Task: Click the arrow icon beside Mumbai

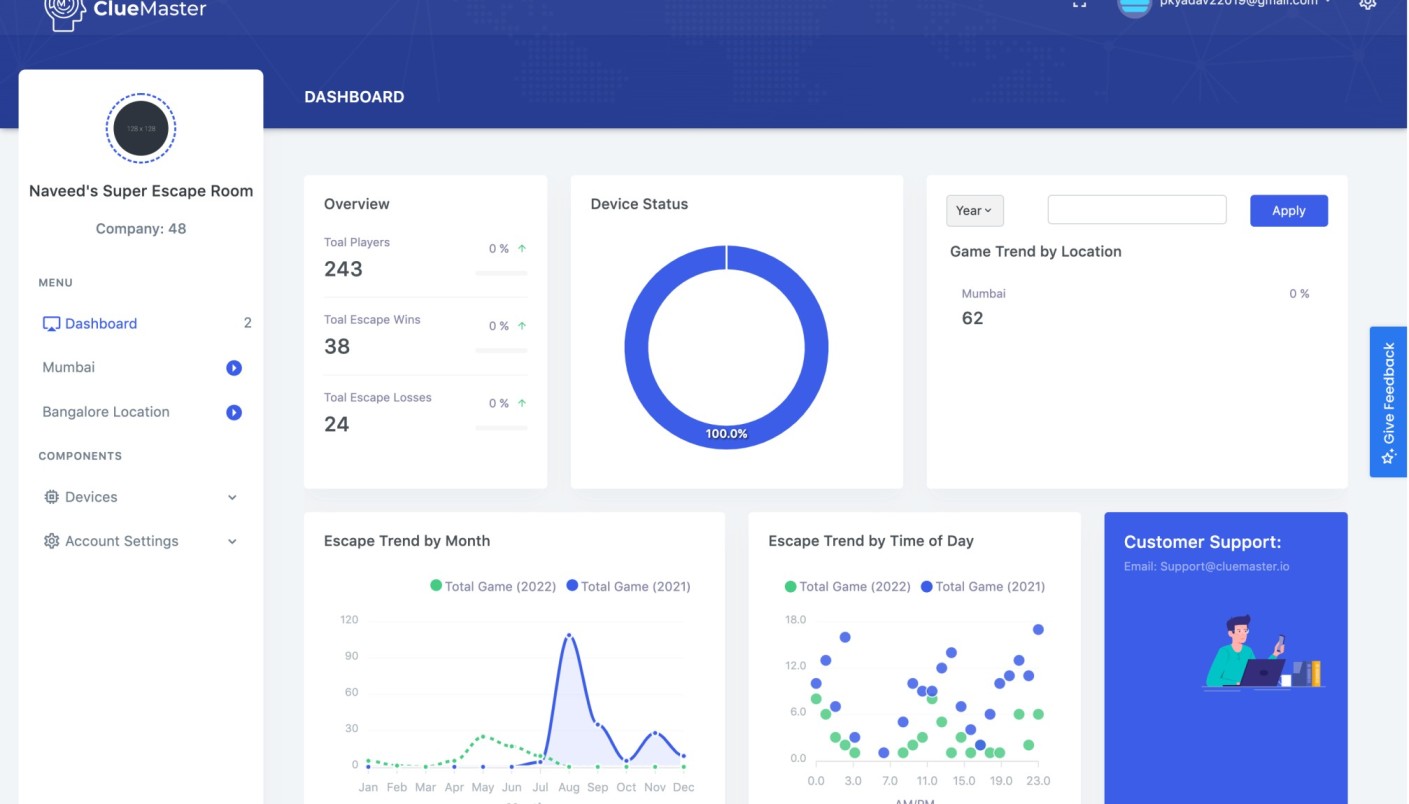Action: (234, 368)
